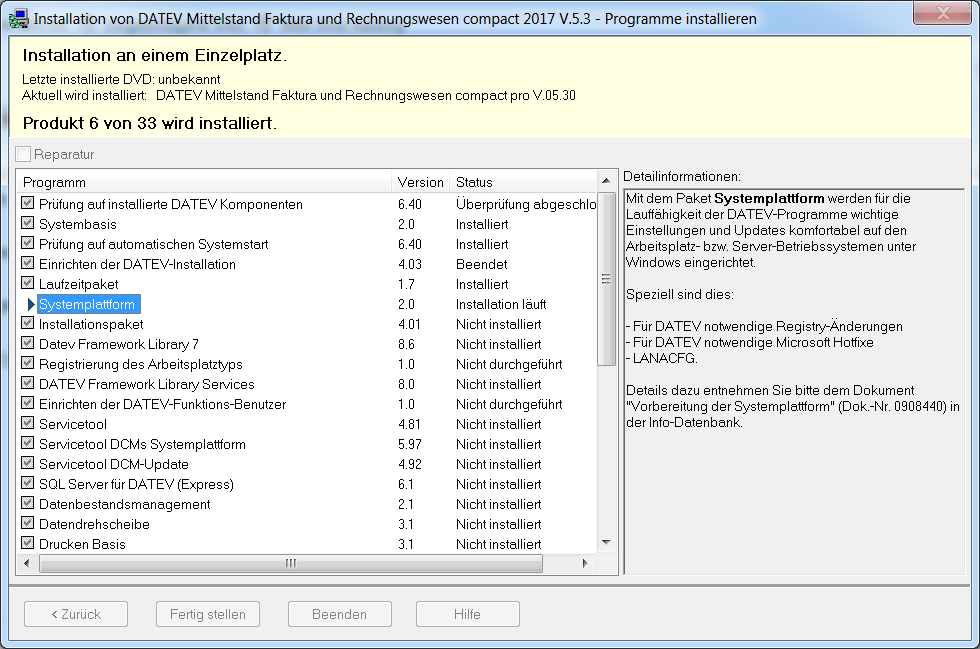
Task: Toggle the Laufzeitpaket checkbox
Action: [x=28, y=283]
